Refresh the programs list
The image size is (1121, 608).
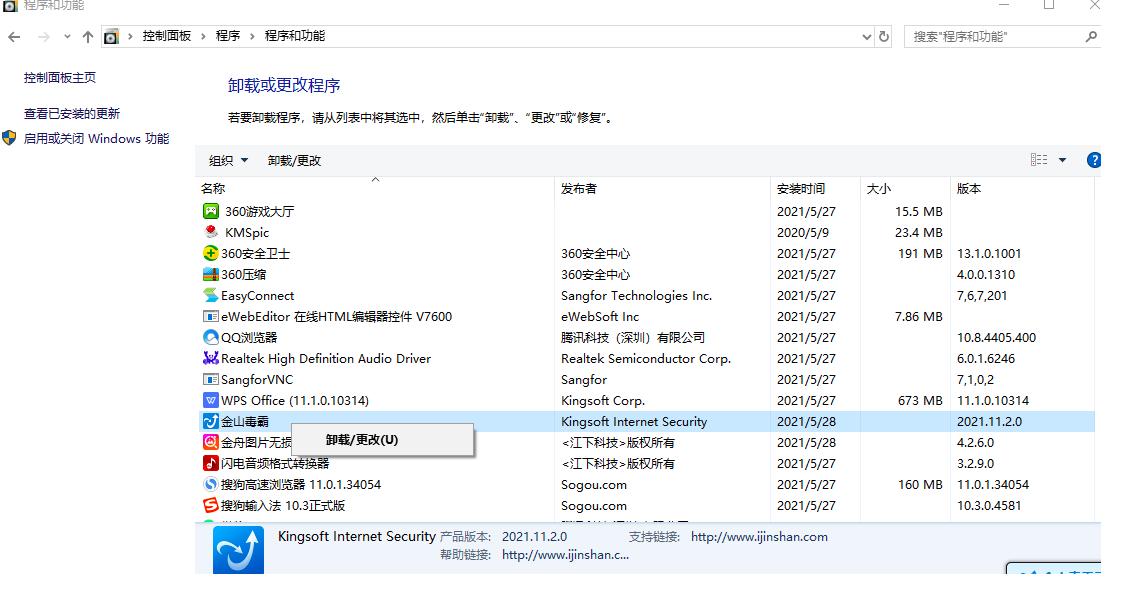[x=884, y=36]
